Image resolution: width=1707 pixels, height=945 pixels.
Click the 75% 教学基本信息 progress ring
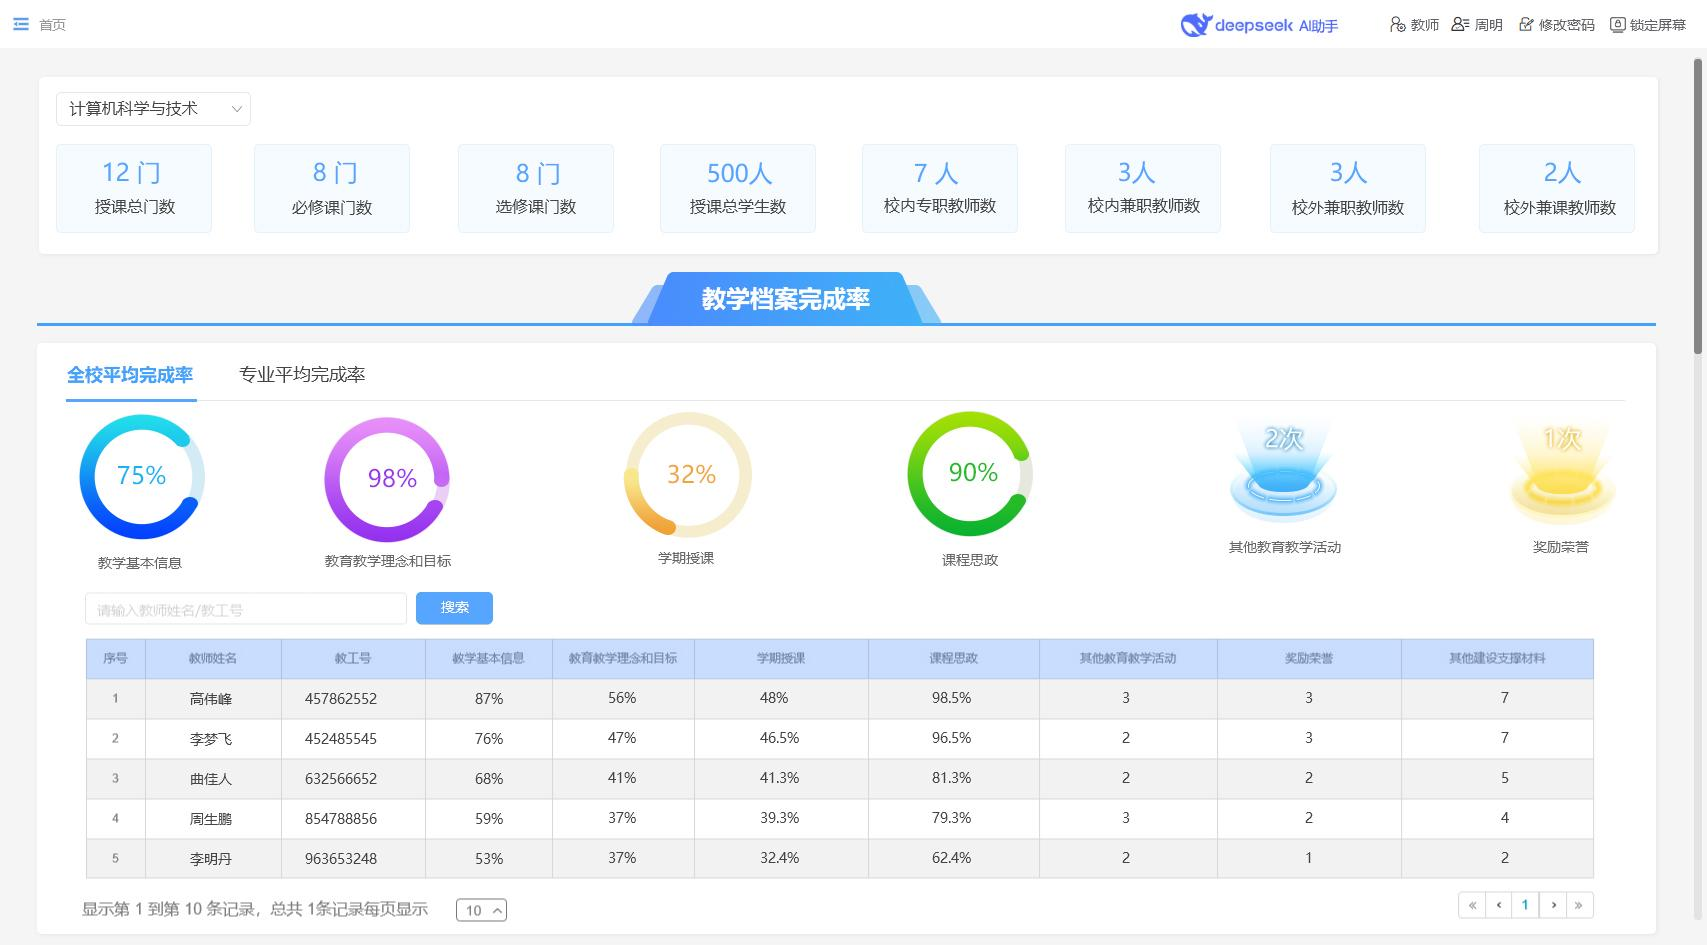(142, 477)
